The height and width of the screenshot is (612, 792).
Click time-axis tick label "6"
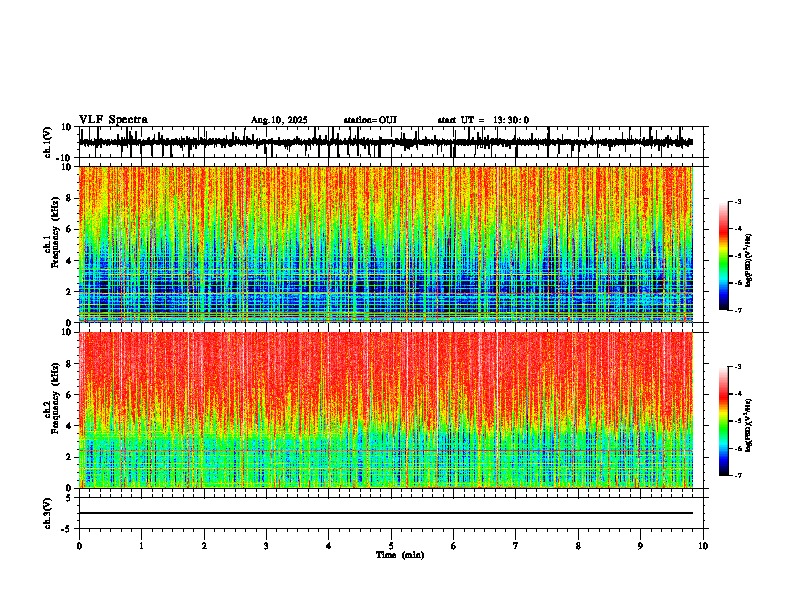[454, 546]
